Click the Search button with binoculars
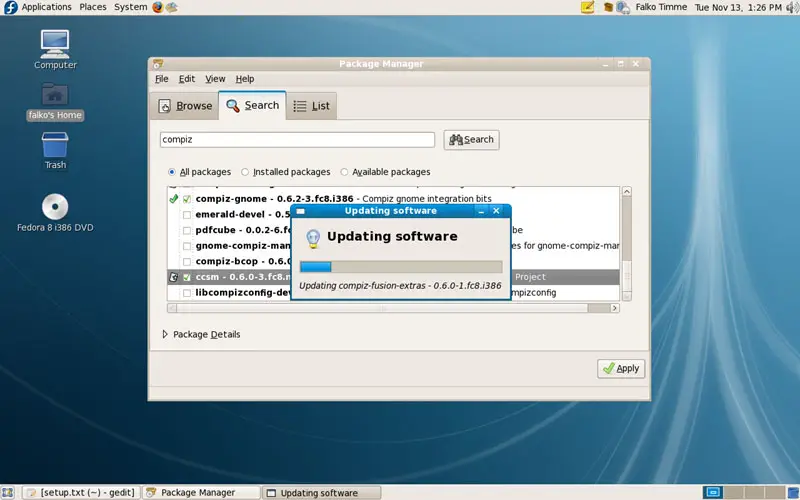The image size is (800, 500). click(471, 140)
